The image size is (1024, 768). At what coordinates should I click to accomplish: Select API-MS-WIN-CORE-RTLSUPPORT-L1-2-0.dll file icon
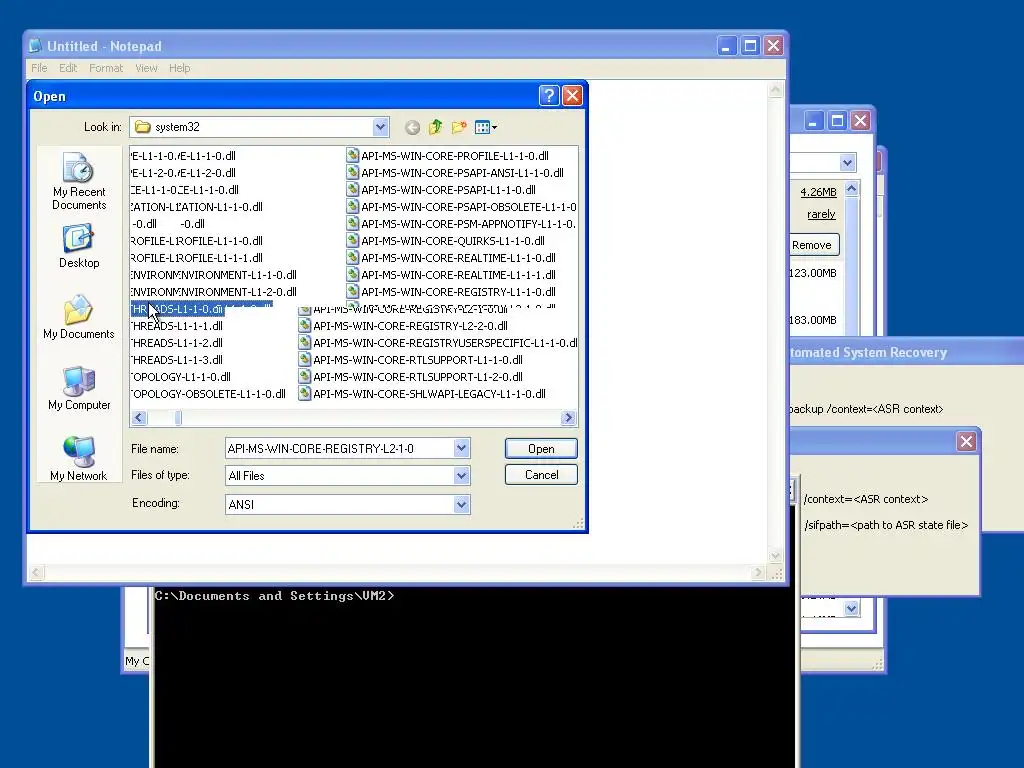point(304,376)
